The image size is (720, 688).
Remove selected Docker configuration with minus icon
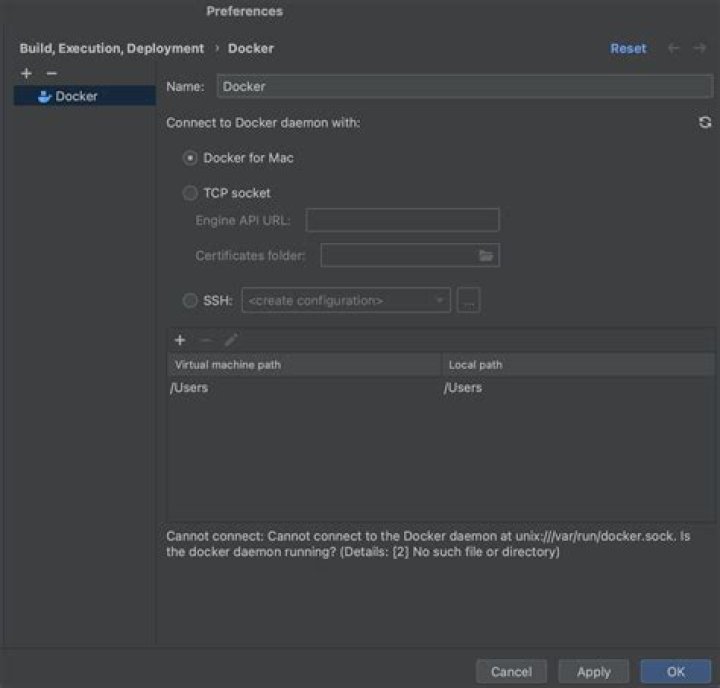pos(51,73)
